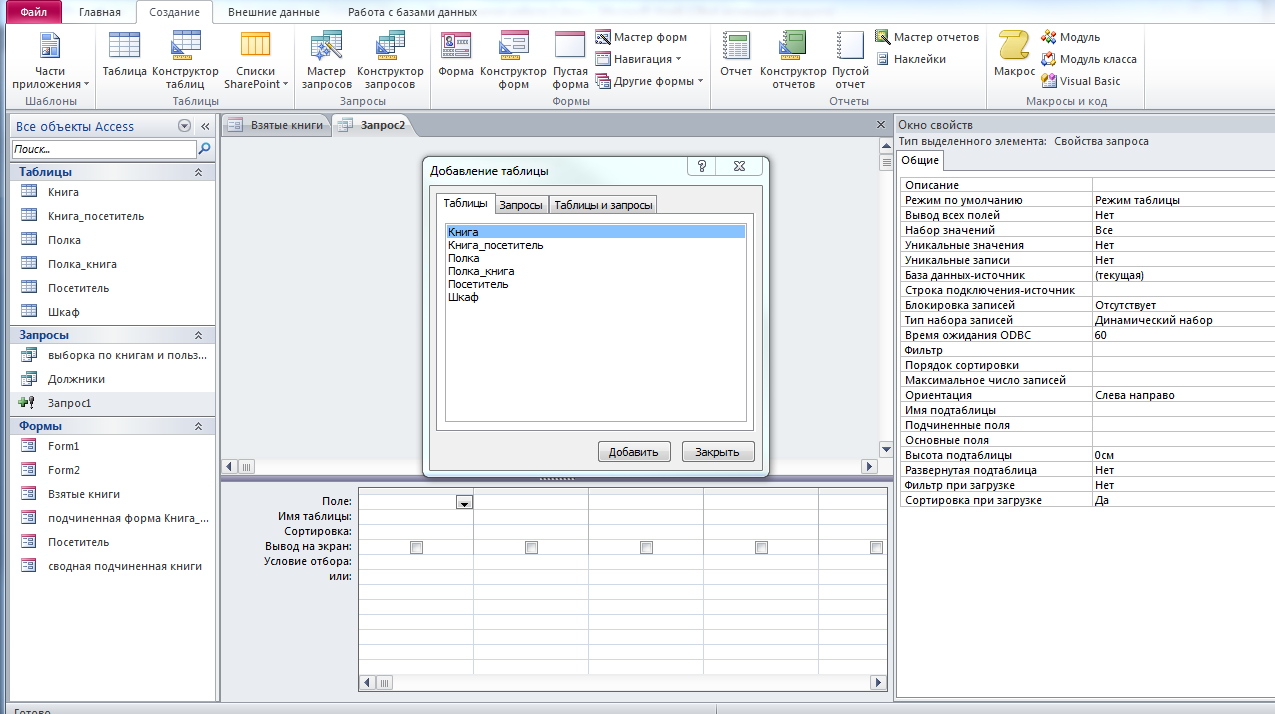Toggle third Вывод на экран checkbox
The height and width of the screenshot is (714, 1275).
tap(646, 547)
